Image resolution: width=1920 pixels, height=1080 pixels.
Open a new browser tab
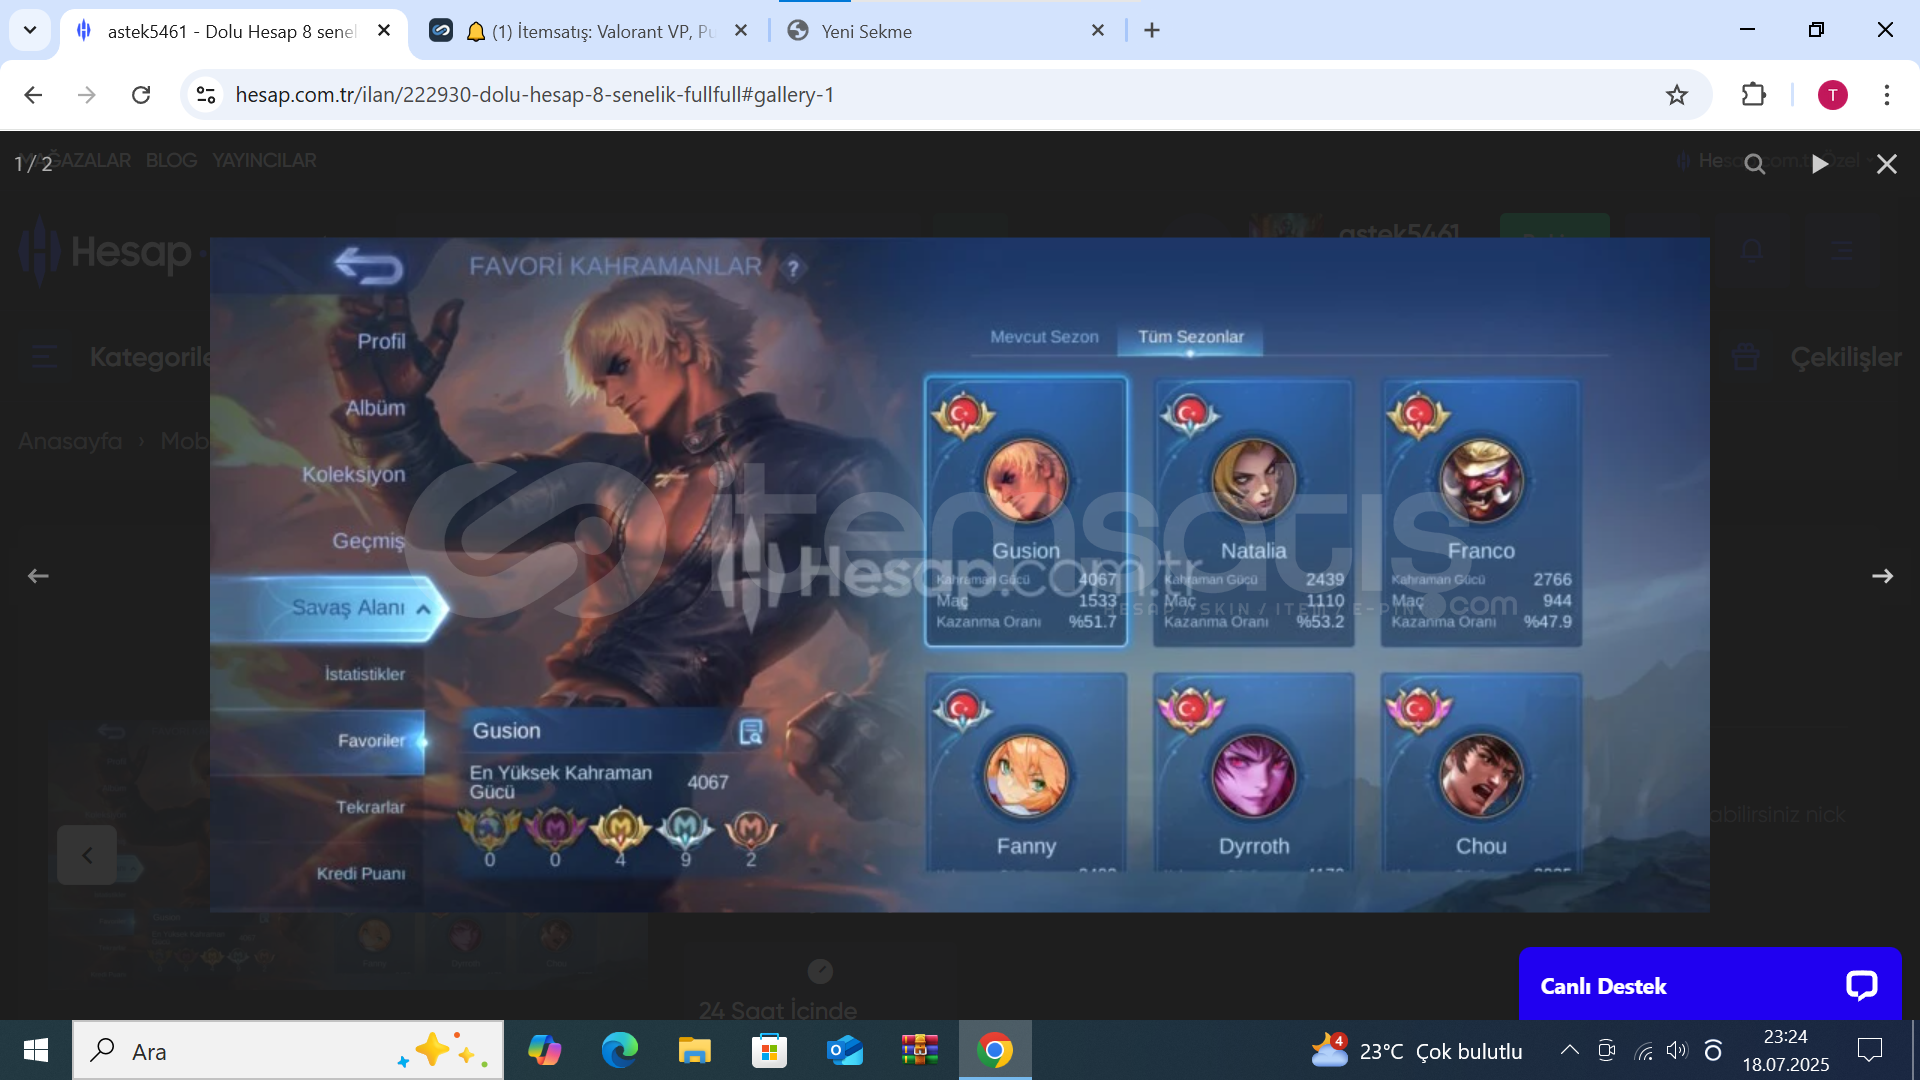pos(1152,31)
